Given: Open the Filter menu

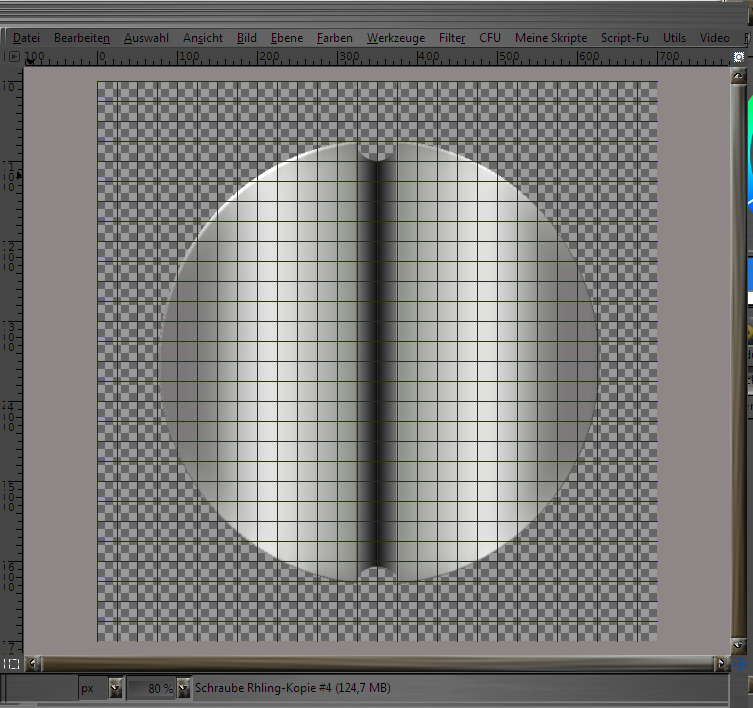Looking at the screenshot, I should tap(452, 38).
